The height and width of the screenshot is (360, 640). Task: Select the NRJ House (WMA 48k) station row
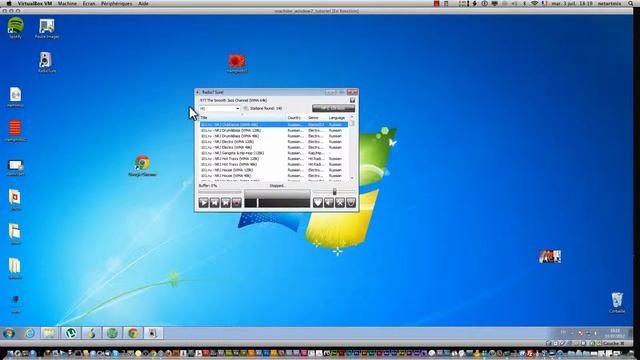274,176
